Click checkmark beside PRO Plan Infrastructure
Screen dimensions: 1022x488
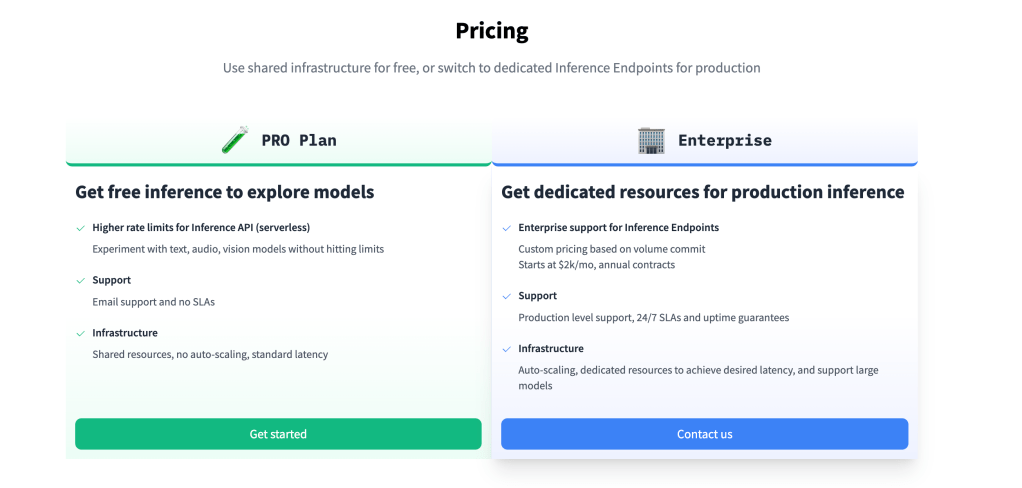(80, 333)
